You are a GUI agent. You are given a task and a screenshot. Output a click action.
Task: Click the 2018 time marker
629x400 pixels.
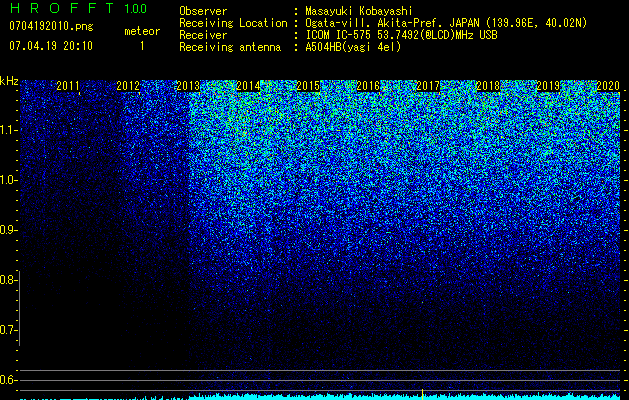coord(488,85)
